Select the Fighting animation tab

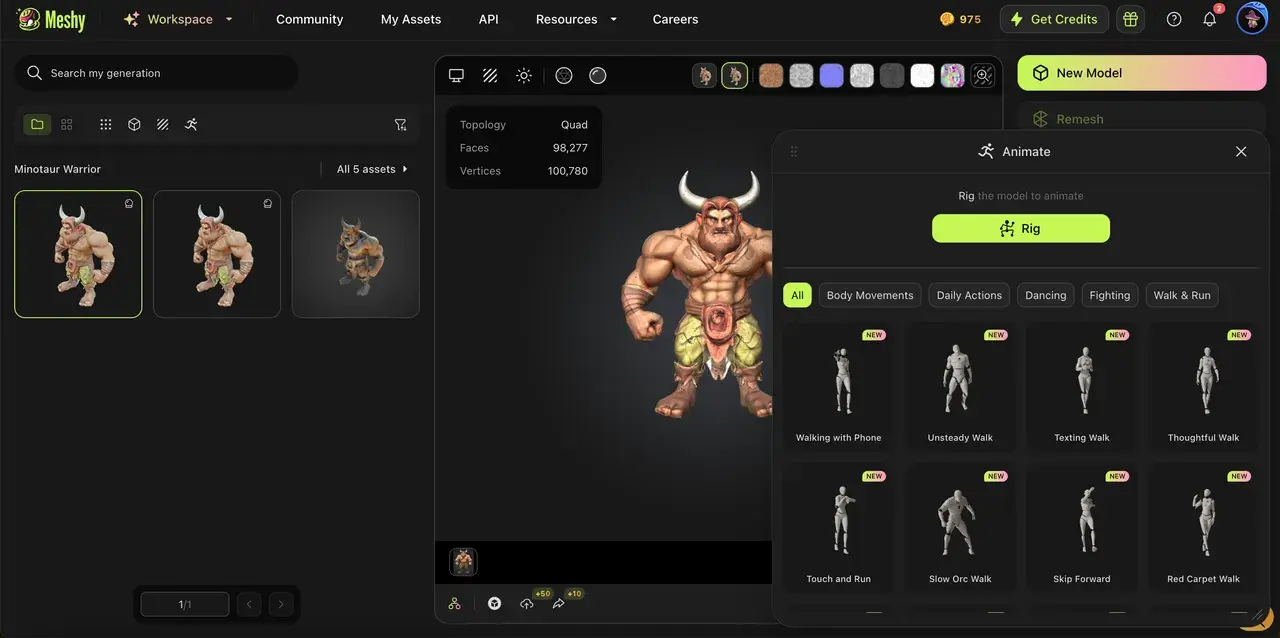coord(1109,295)
